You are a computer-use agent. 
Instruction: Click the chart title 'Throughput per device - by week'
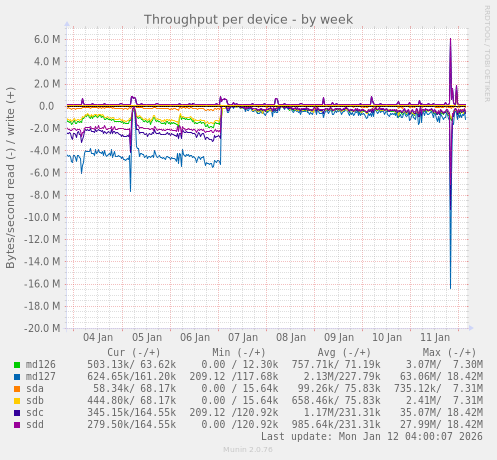coord(248,20)
